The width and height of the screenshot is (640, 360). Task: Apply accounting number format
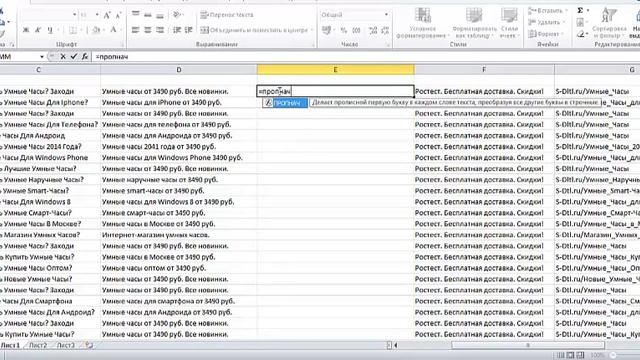click(326, 30)
